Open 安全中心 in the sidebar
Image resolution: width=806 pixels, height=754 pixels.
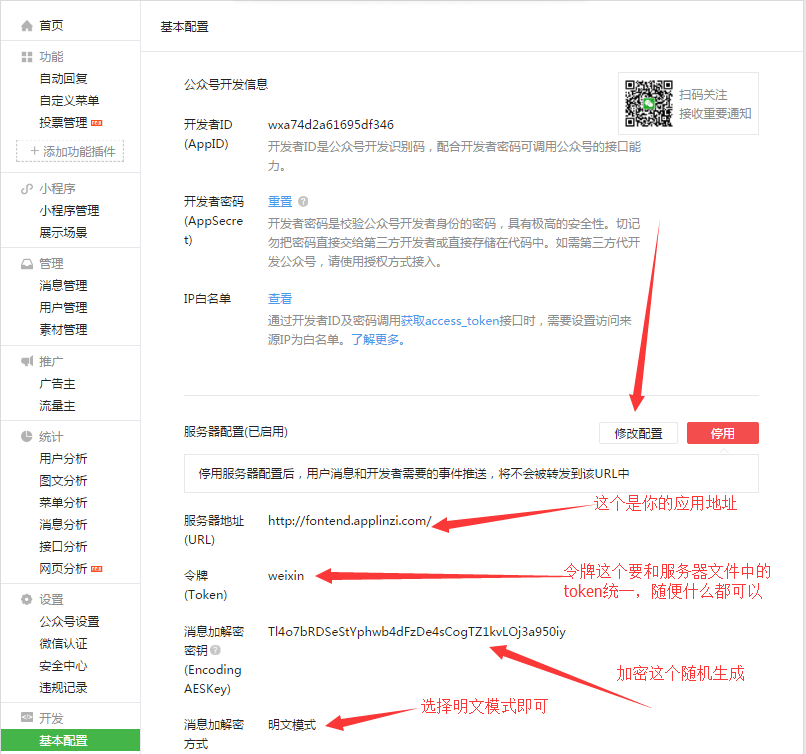coord(63,666)
